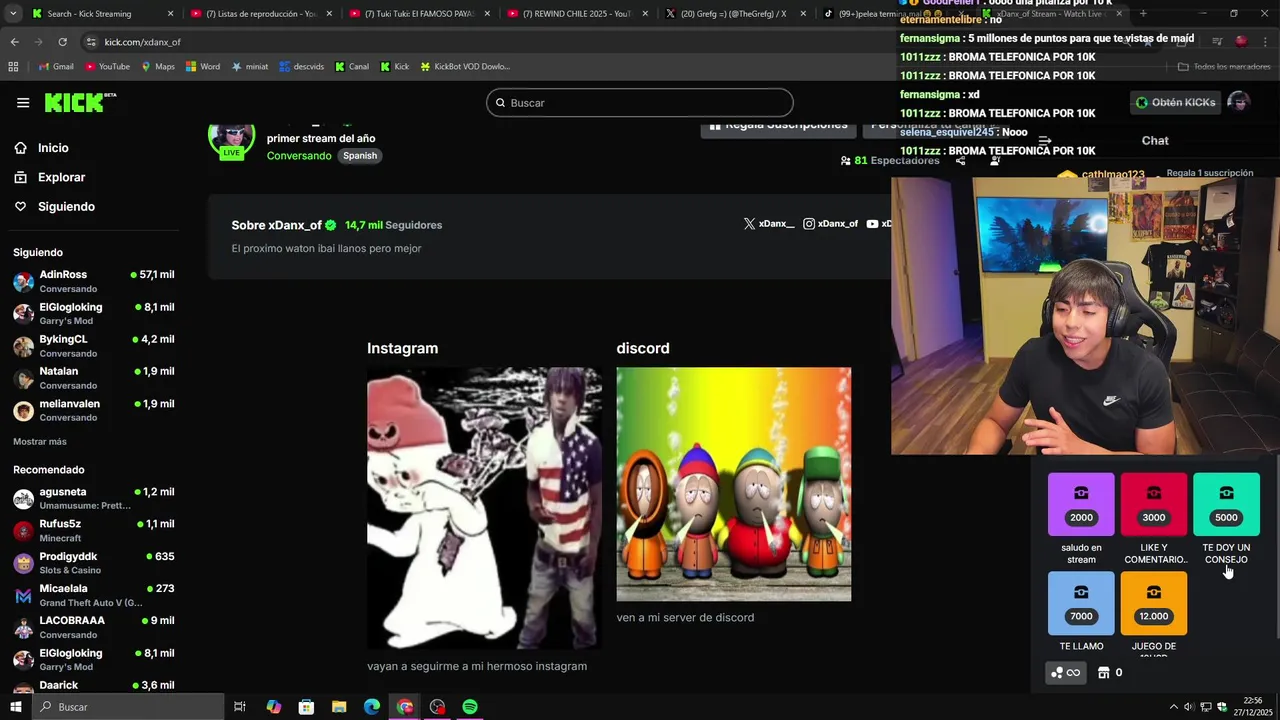Click the Conversando category link
The image size is (1280, 720).
(299, 156)
